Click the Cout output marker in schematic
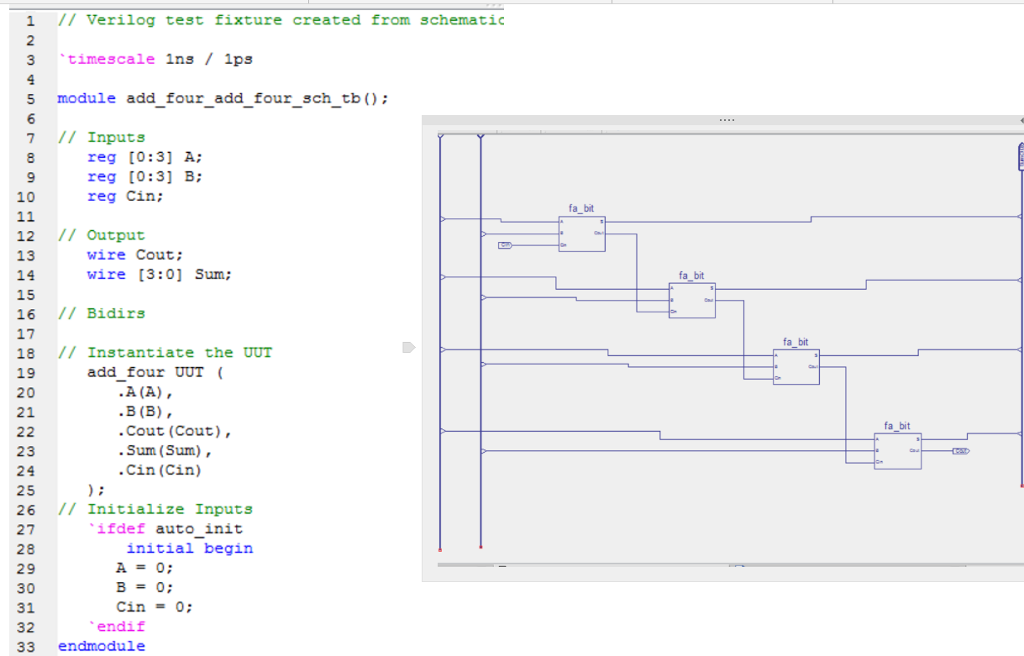 961,452
